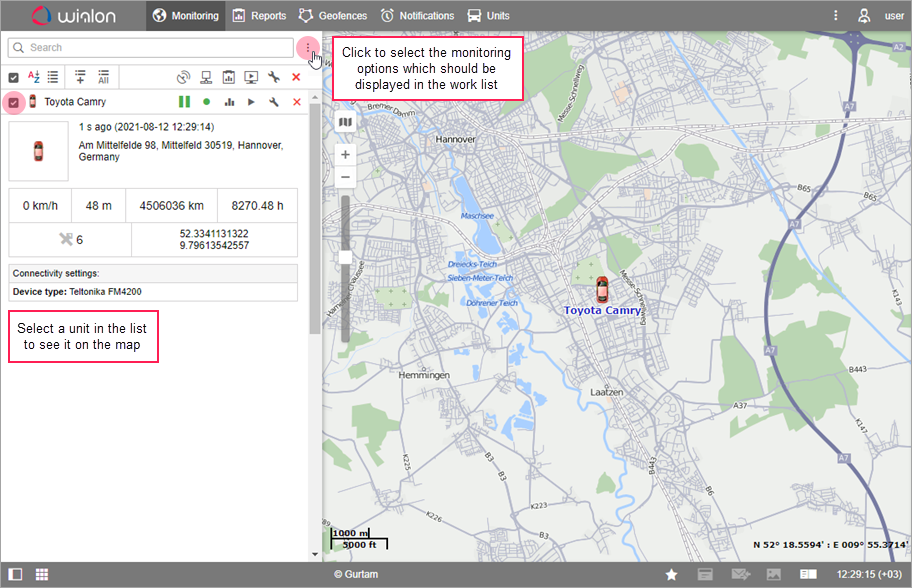This screenshot has height=588, width=912.
Task: Open top bar three-dot menu
Action: click(836, 16)
